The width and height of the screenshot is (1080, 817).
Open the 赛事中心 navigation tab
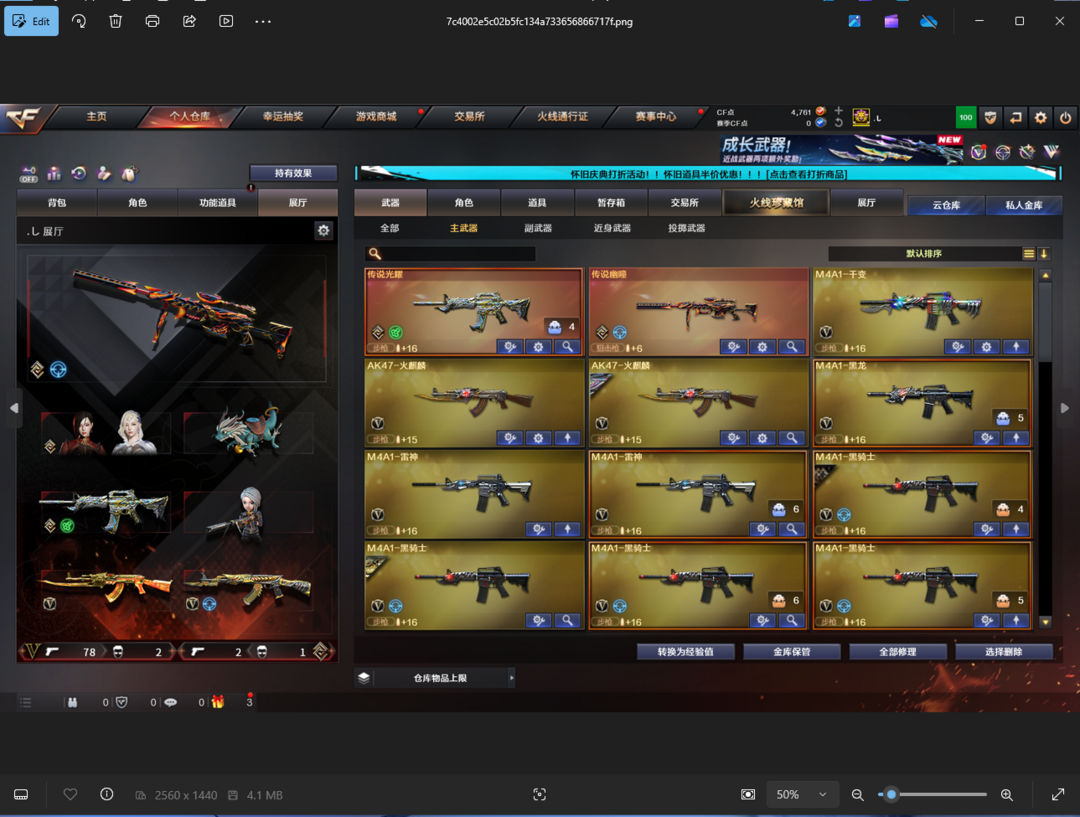click(x=656, y=116)
